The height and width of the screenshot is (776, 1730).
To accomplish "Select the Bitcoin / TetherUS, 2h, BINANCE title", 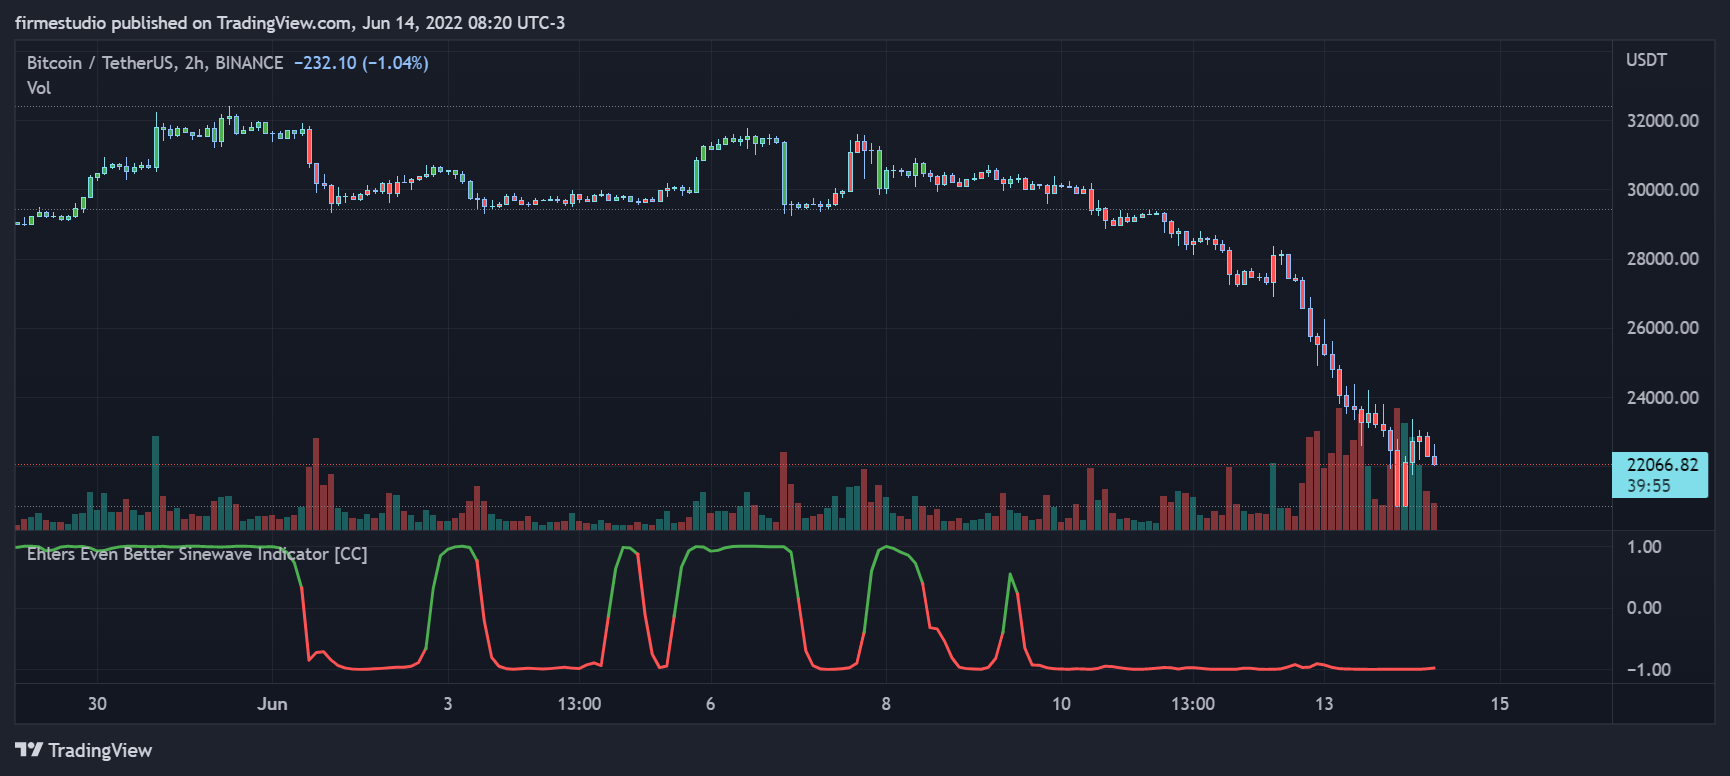I will [155, 63].
